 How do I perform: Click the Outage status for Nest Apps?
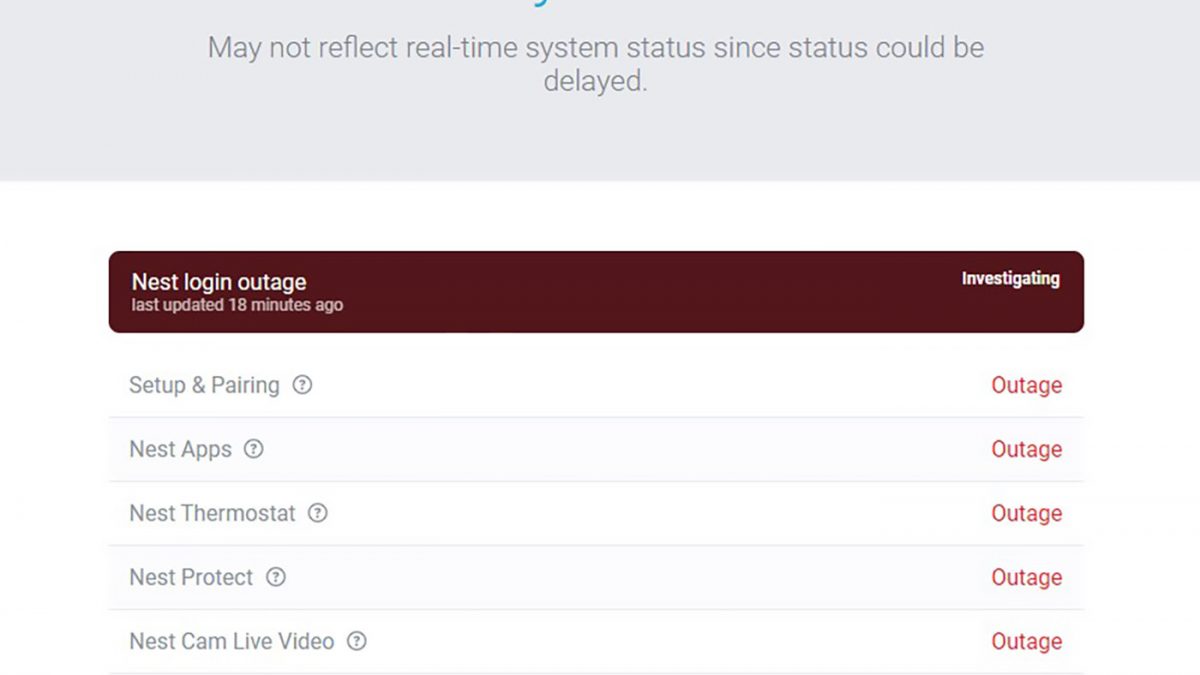point(1026,449)
